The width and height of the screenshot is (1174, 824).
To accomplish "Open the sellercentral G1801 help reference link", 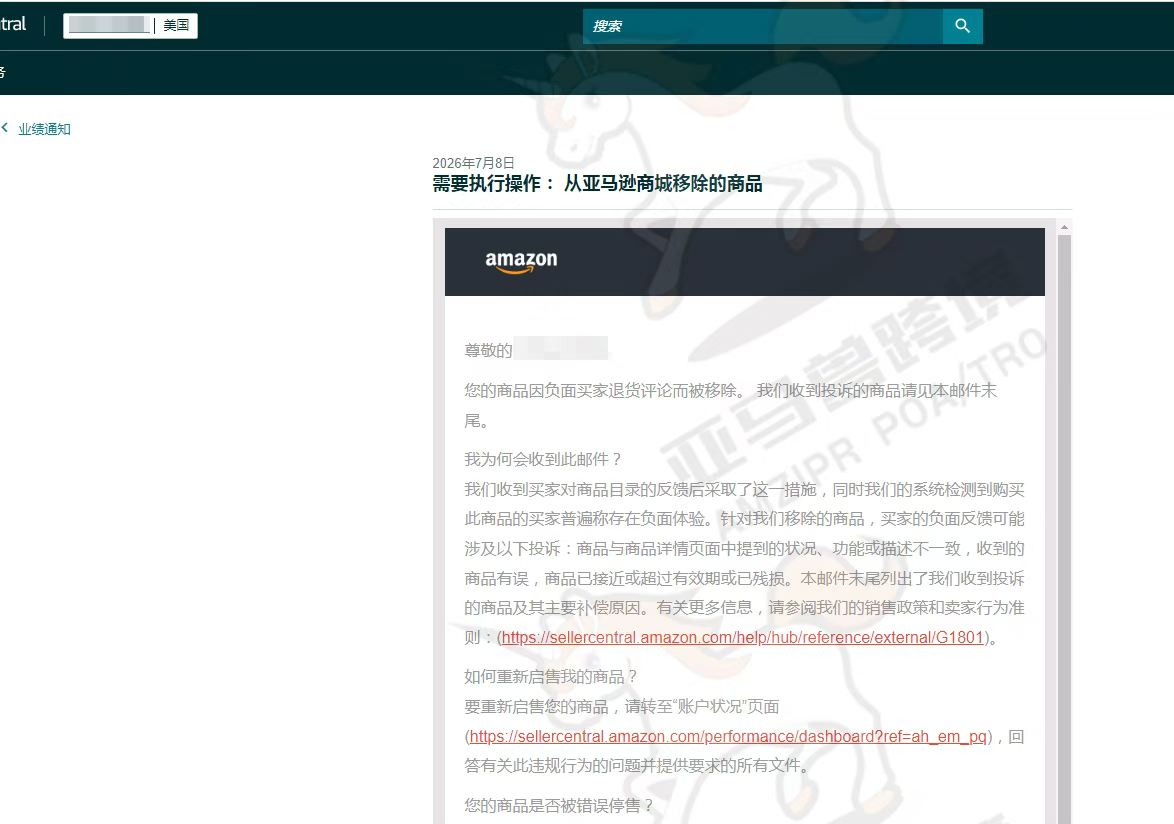I will click(x=742, y=638).
